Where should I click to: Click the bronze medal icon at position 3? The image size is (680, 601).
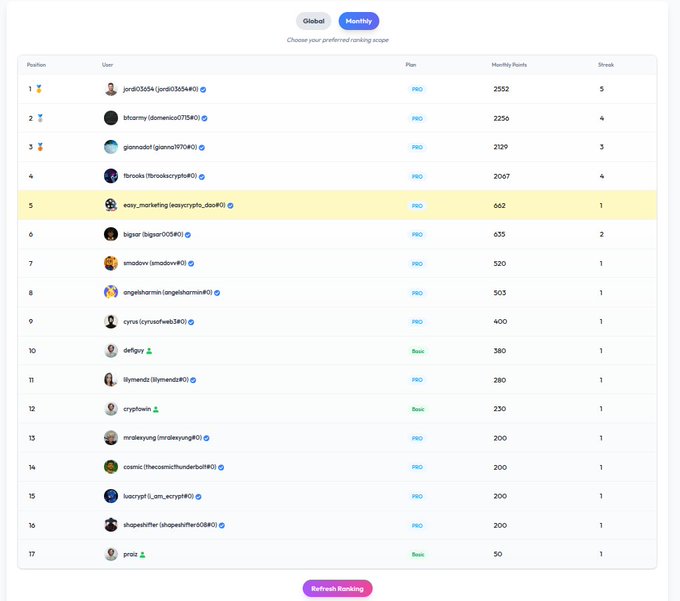40,147
